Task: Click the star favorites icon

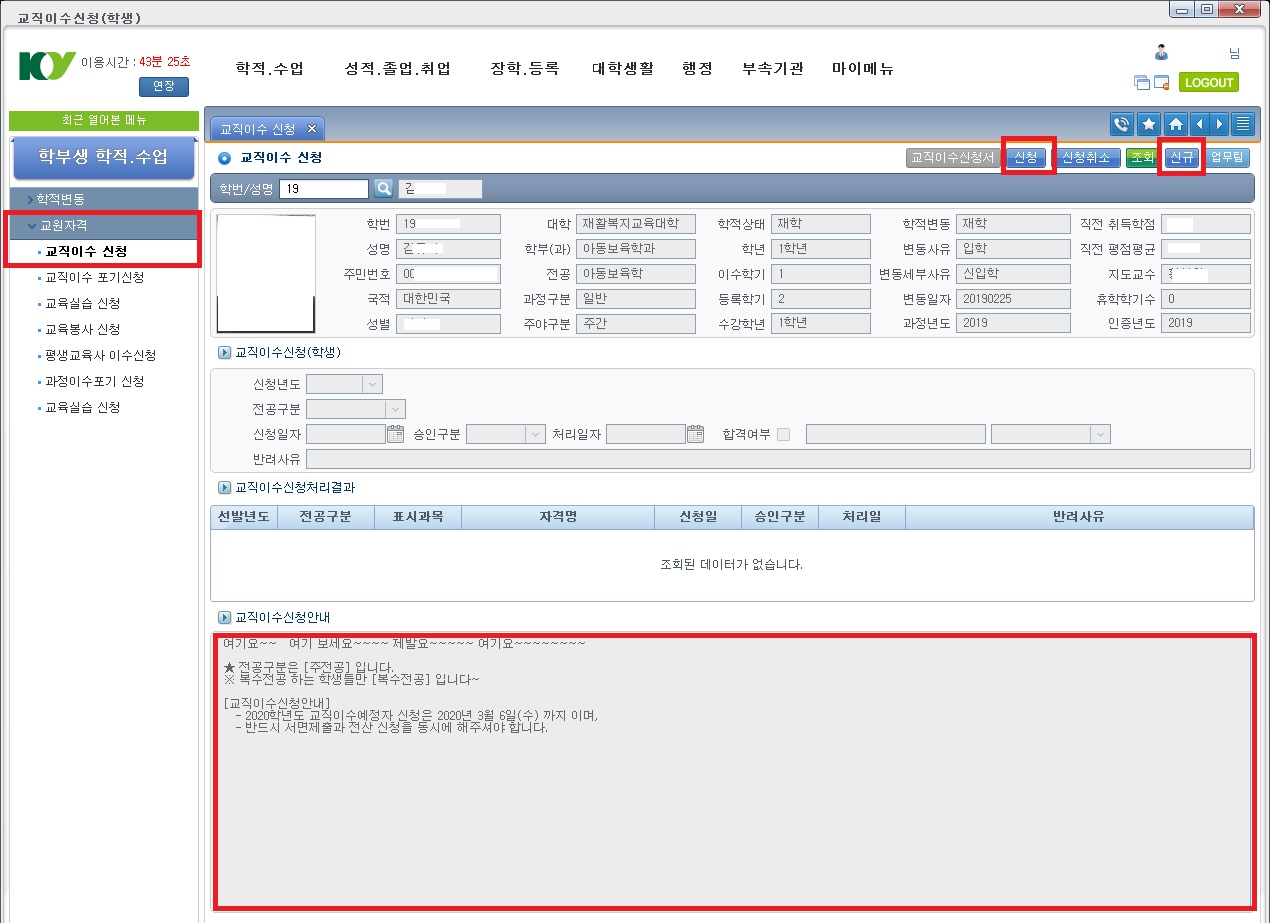Action: pyautogui.click(x=1149, y=124)
